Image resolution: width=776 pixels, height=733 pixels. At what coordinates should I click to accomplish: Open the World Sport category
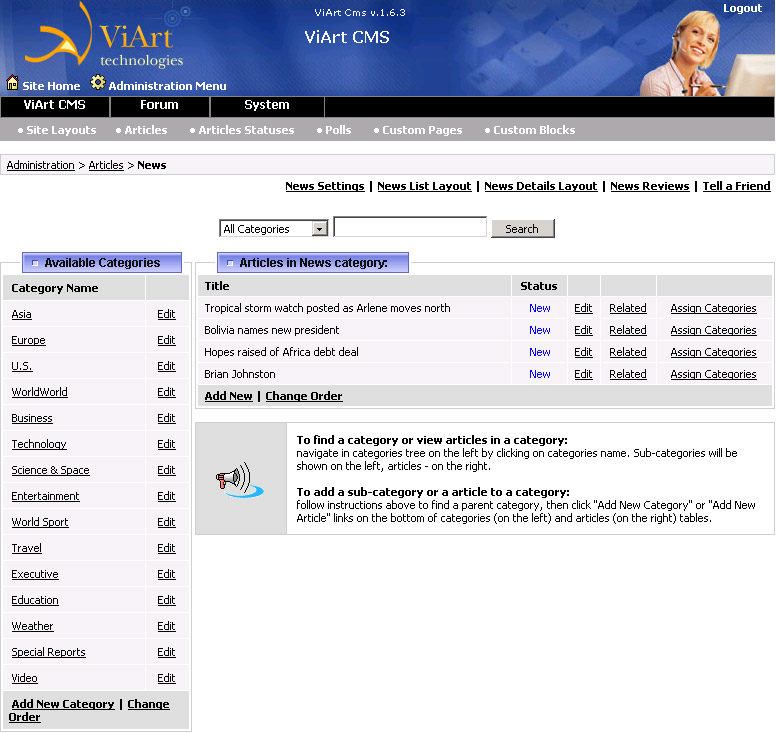pyautogui.click(x=40, y=522)
